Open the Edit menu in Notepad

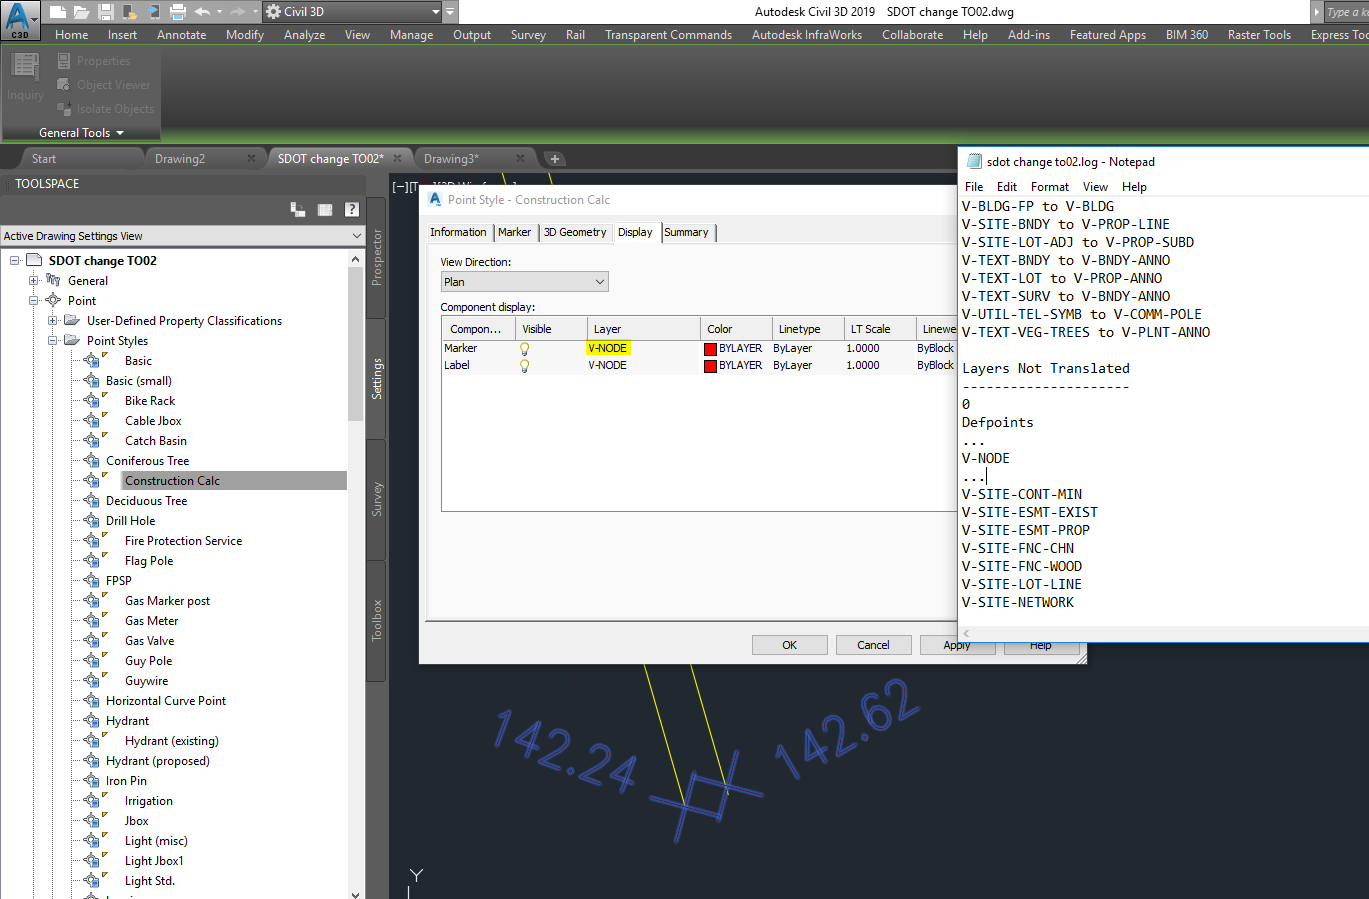(x=1007, y=187)
